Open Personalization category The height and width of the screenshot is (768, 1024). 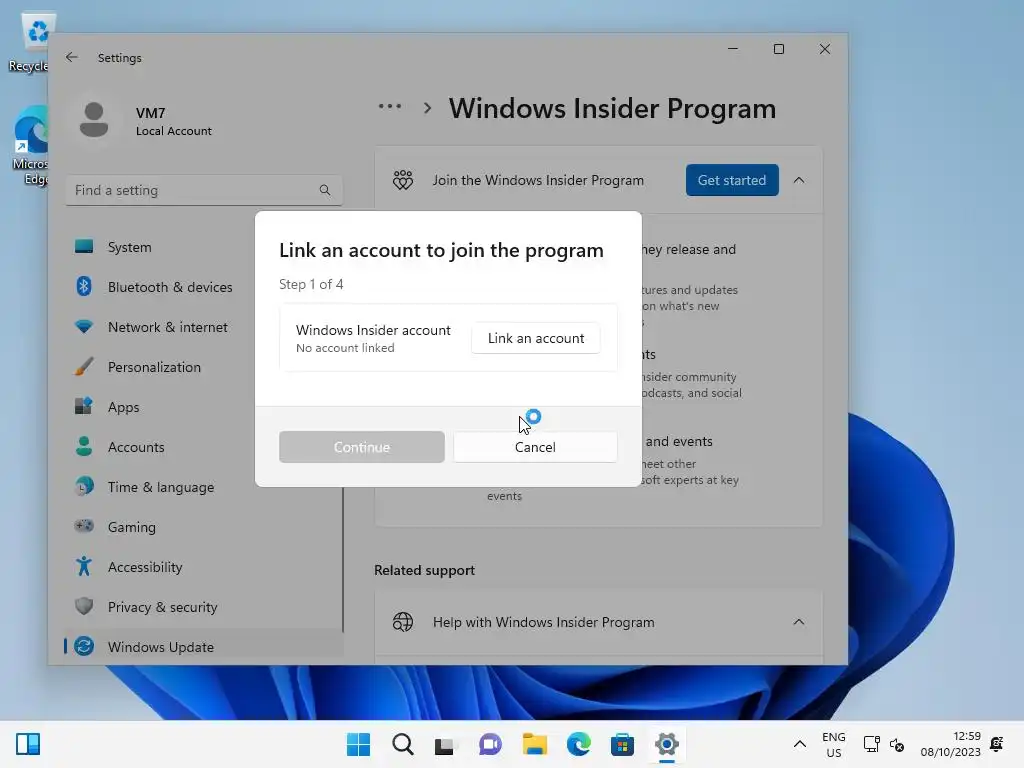[x=204, y=367]
